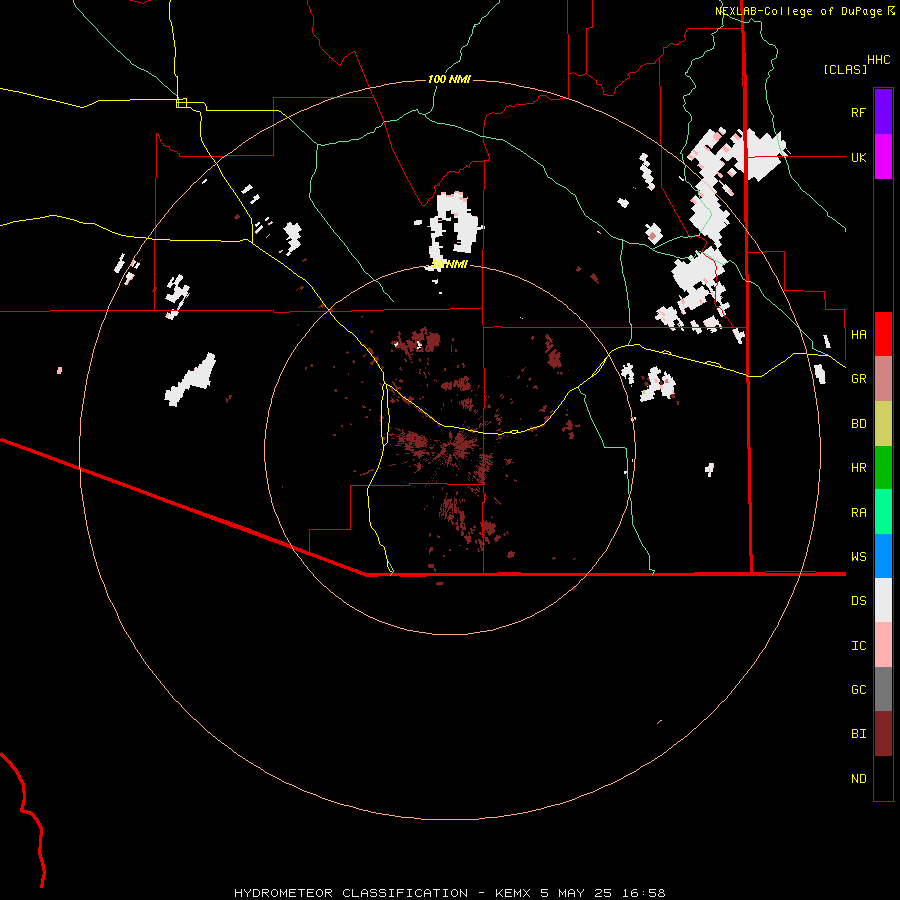Click the RF purple color swatch
The width and height of the screenshot is (900, 900).
pos(883,112)
